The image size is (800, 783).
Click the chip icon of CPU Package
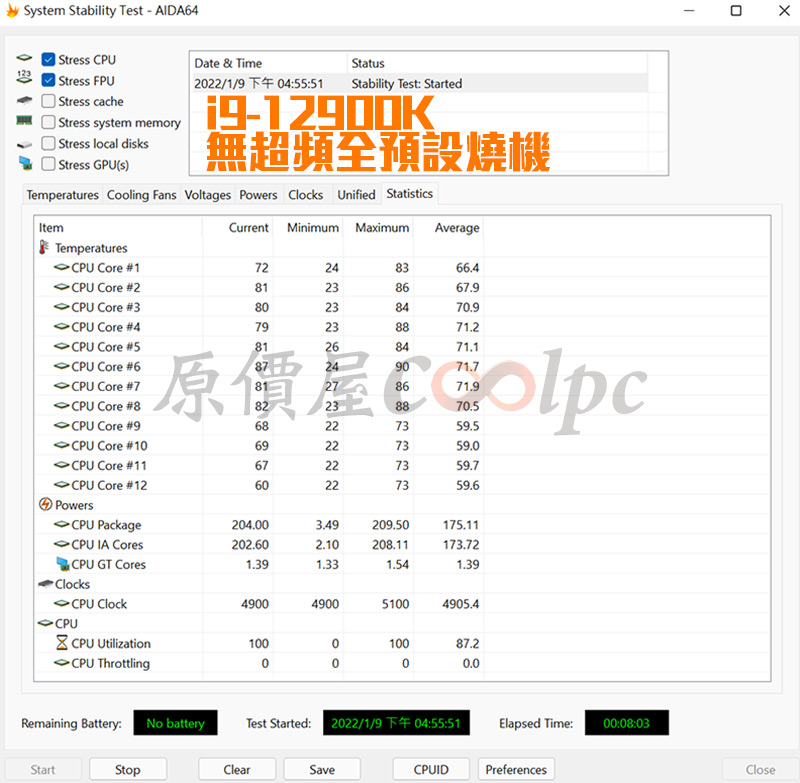62,524
